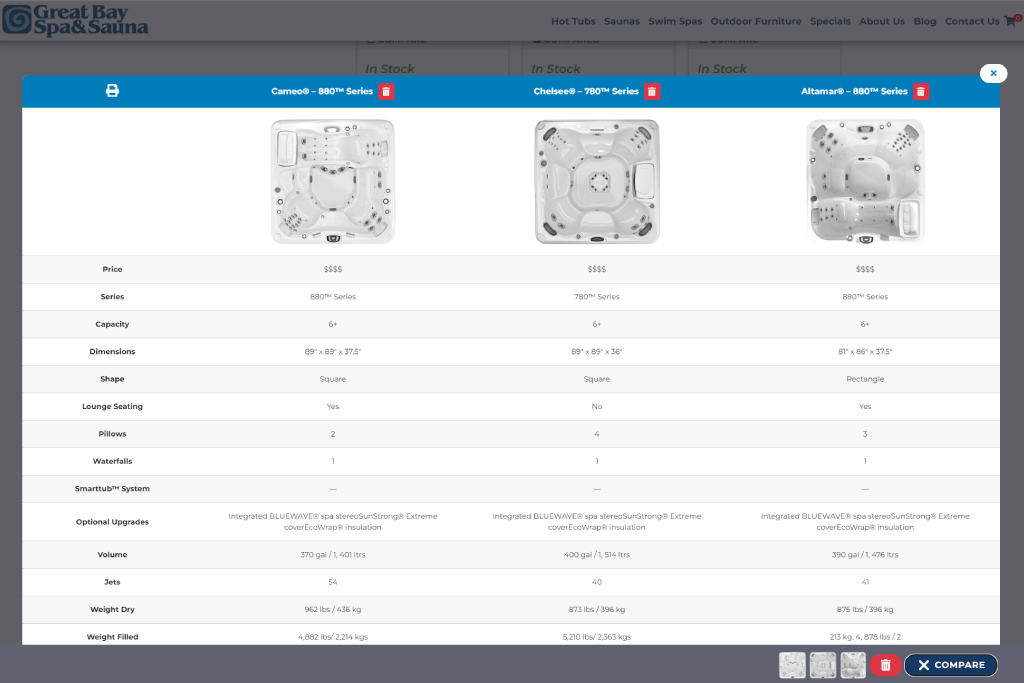Click Cameo weight filled 4,882 lbs value
1024x683 pixels.
click(333, 637)
